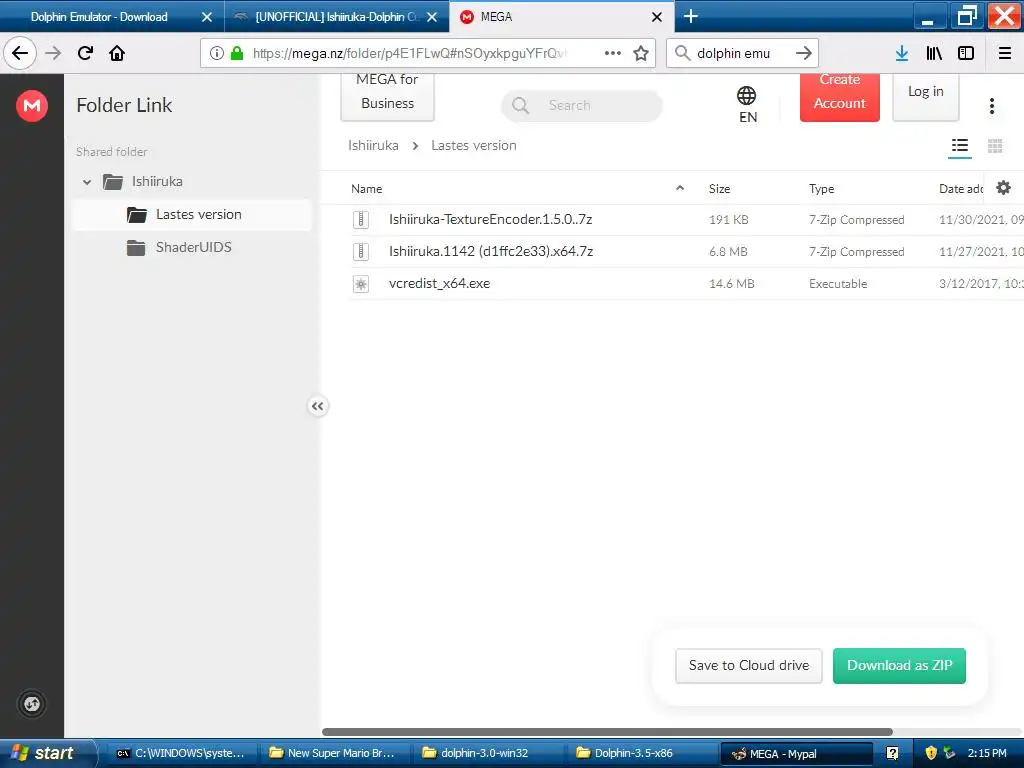
Task: Close the MEGA tab
Action: tap(657, 17)
